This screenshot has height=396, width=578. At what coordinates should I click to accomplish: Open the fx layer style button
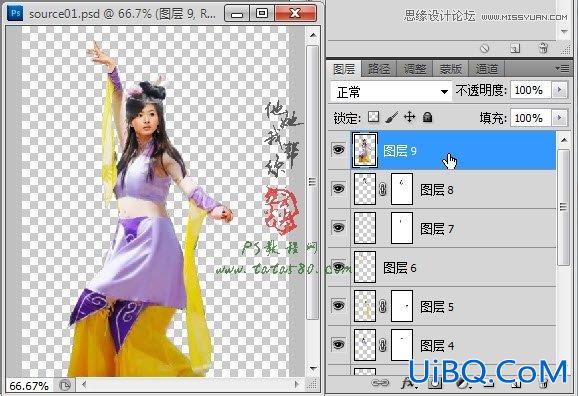pos(408,384)
